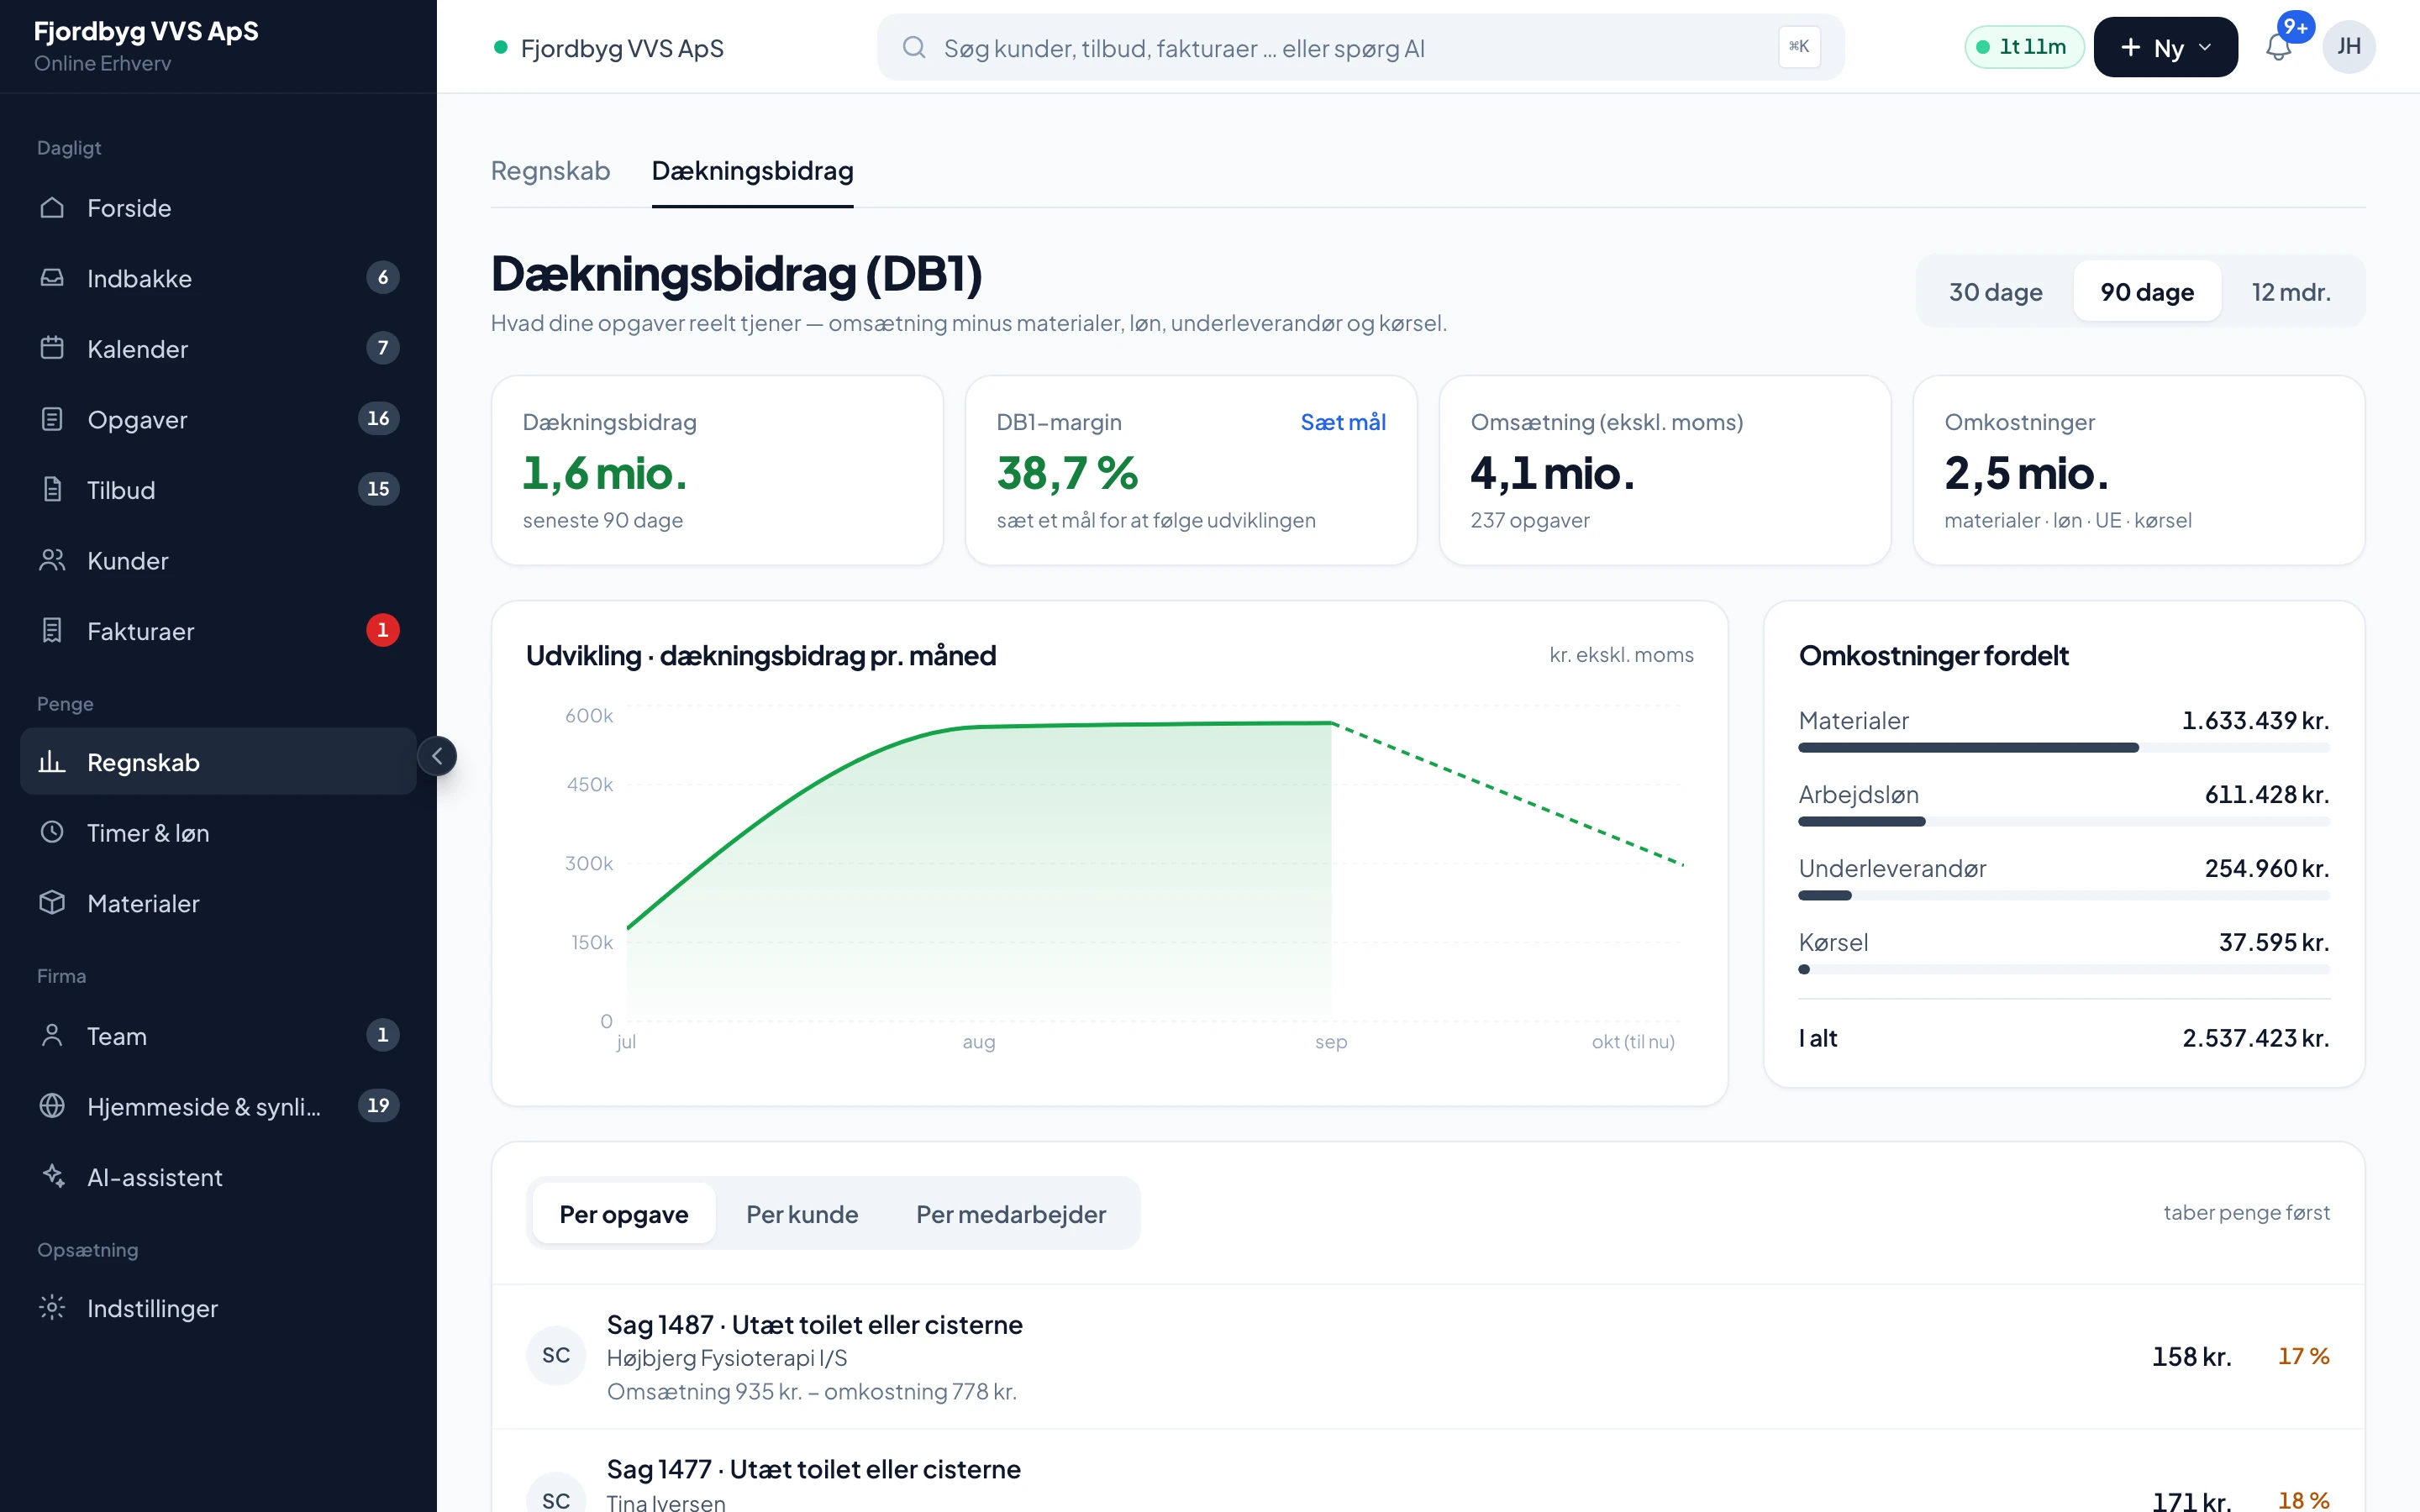Open the Tilbud document icon
The height and width of the screenshot is (1512, 2420).
(x=52, y=489)
